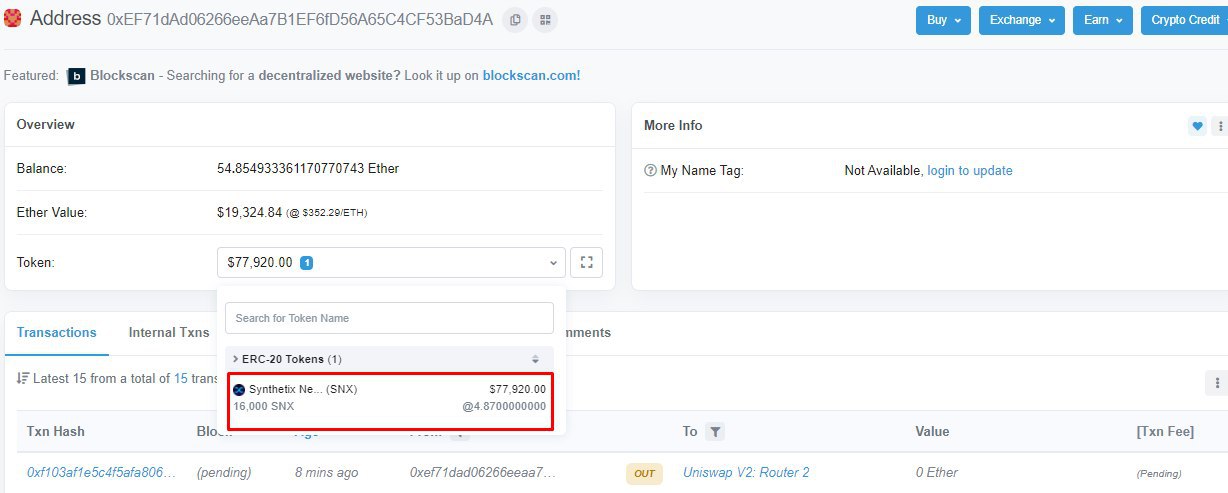The height and width of the screenshot is (493, 1228).
Task: Switch to the Transactions tab
Action: click(57, 333)
